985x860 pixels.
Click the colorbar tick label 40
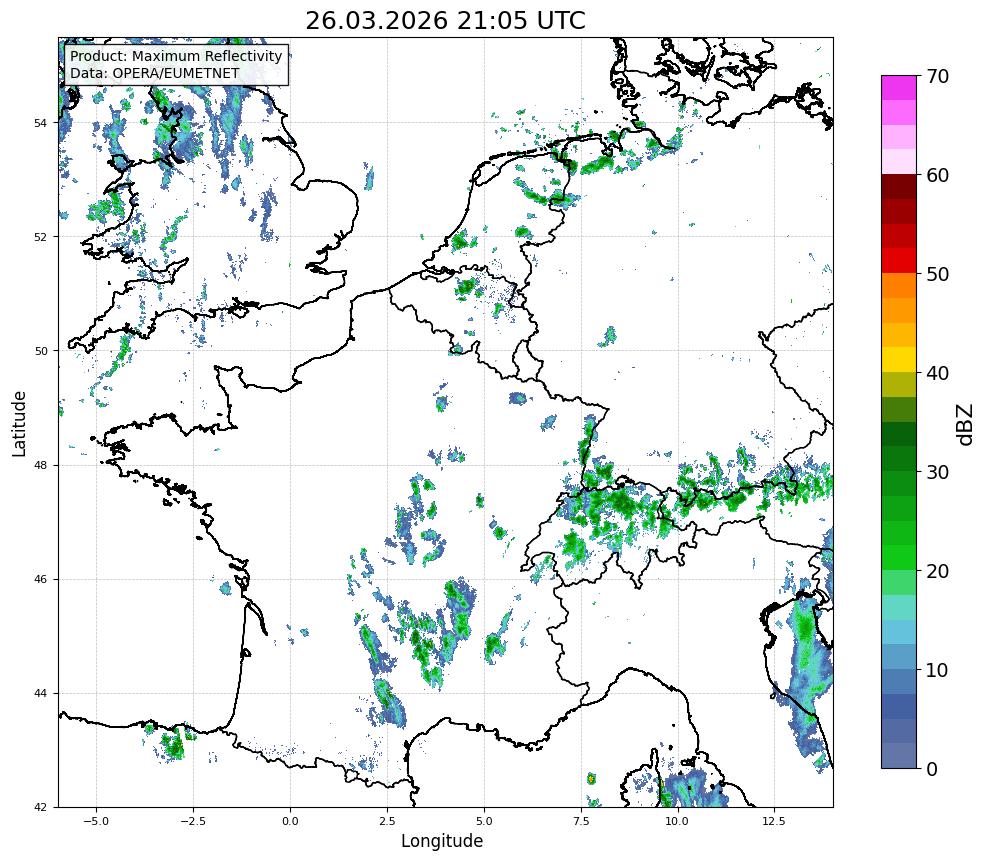(x=937, y=373)
